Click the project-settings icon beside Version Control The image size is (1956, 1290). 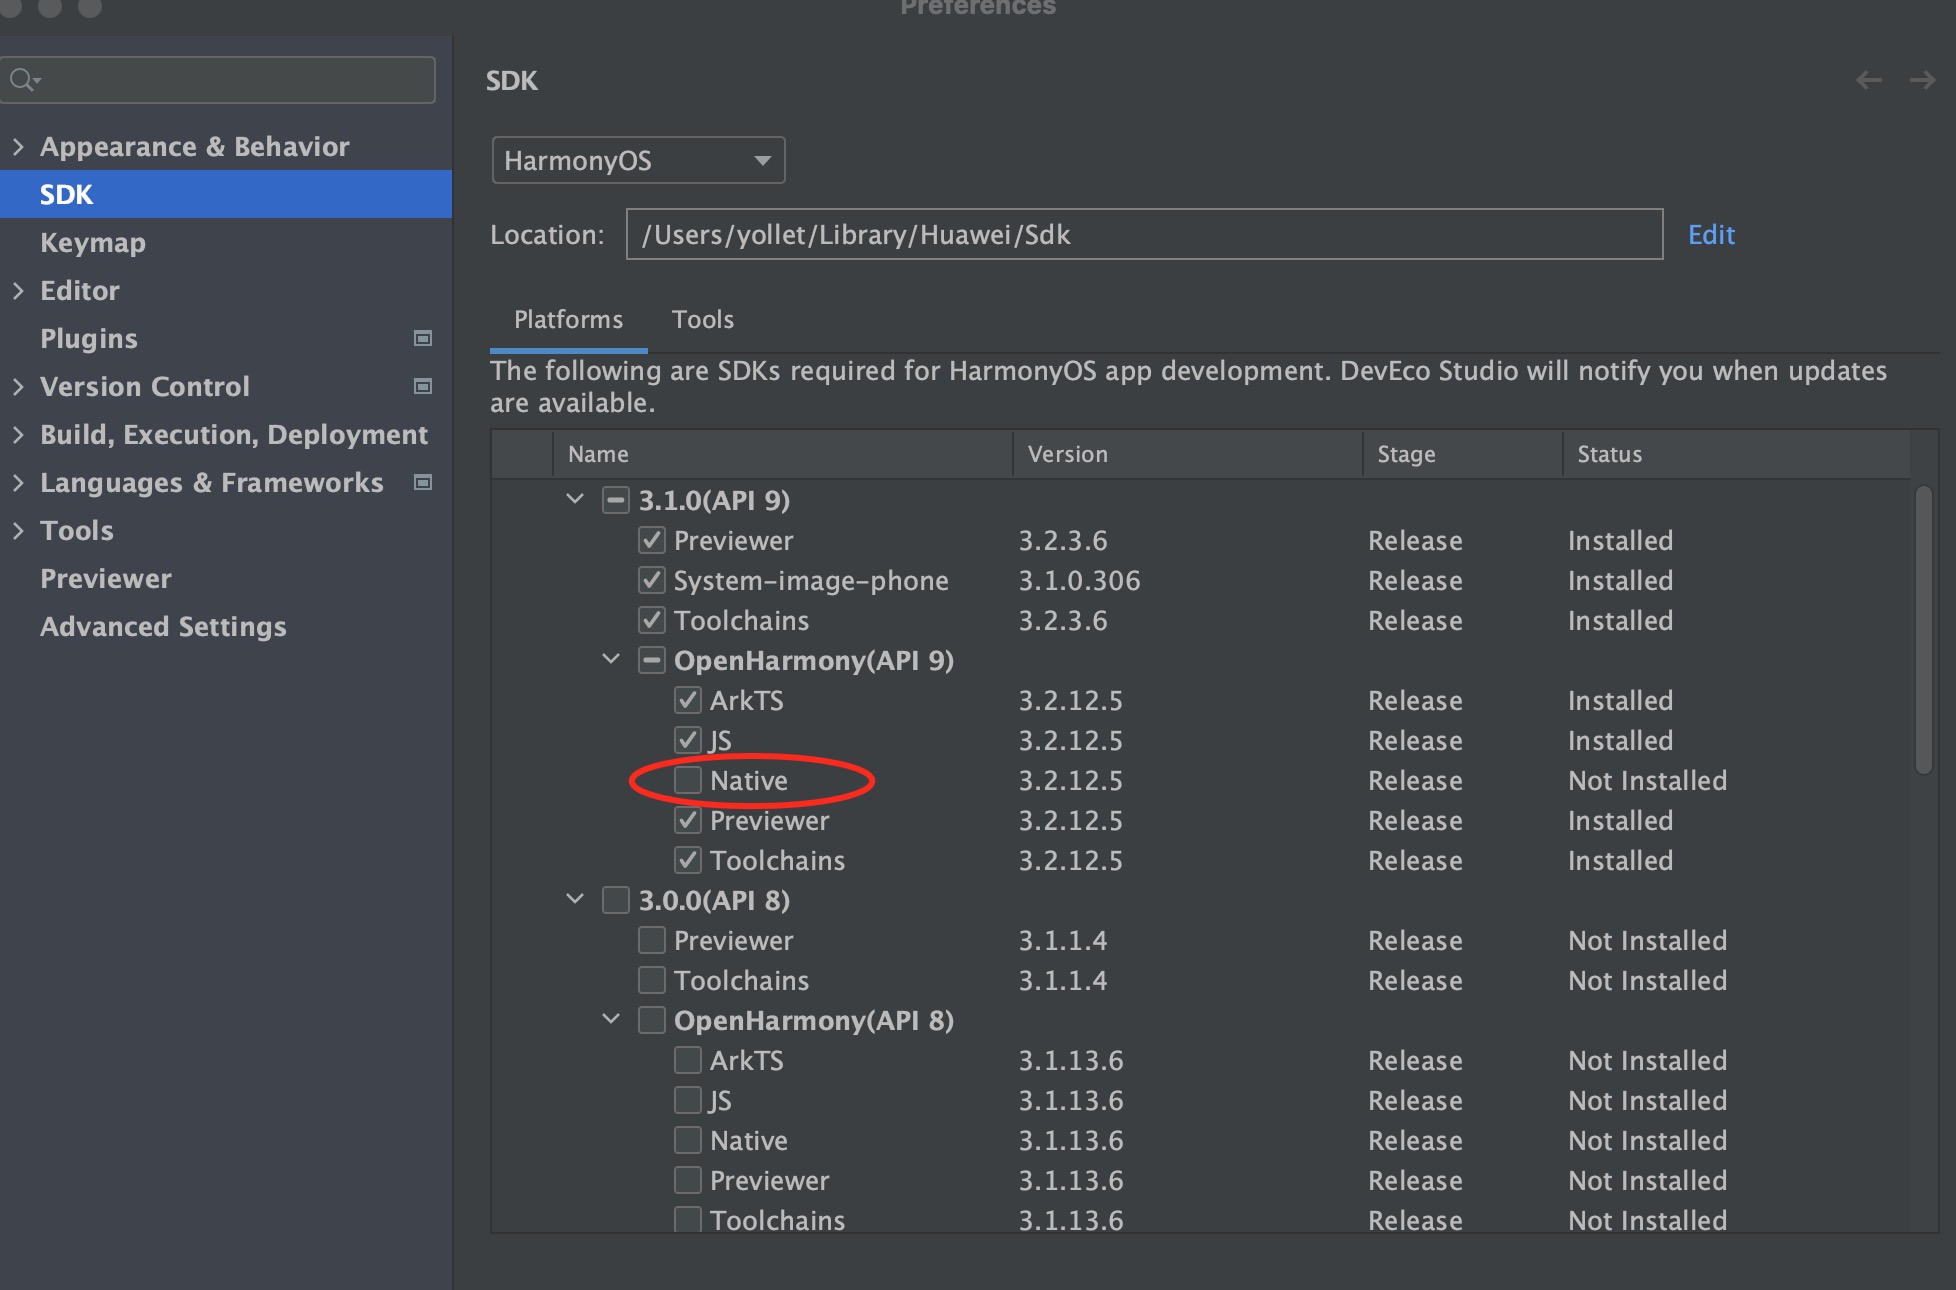423,387
